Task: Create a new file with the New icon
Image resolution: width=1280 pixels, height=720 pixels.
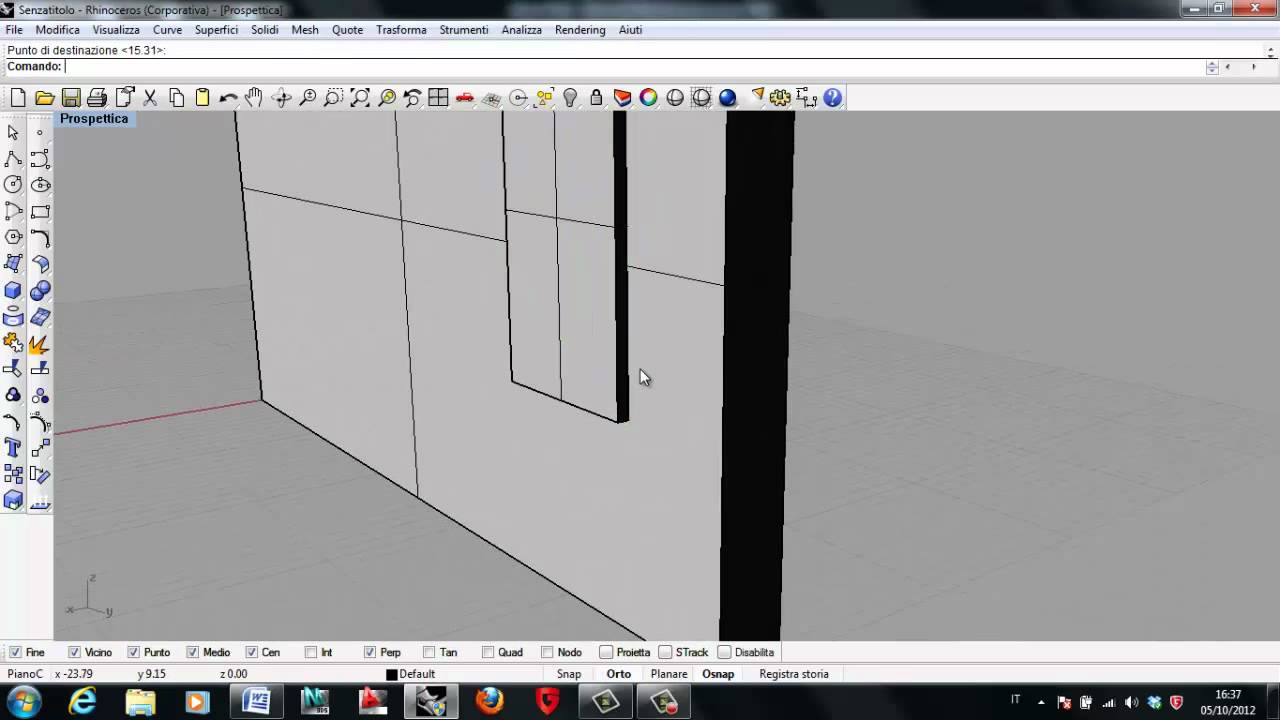Action: (x=18, y=97)
